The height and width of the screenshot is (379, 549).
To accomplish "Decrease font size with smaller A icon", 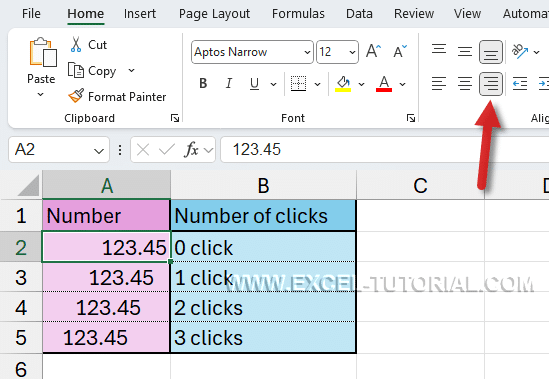I will pos(400,51).
